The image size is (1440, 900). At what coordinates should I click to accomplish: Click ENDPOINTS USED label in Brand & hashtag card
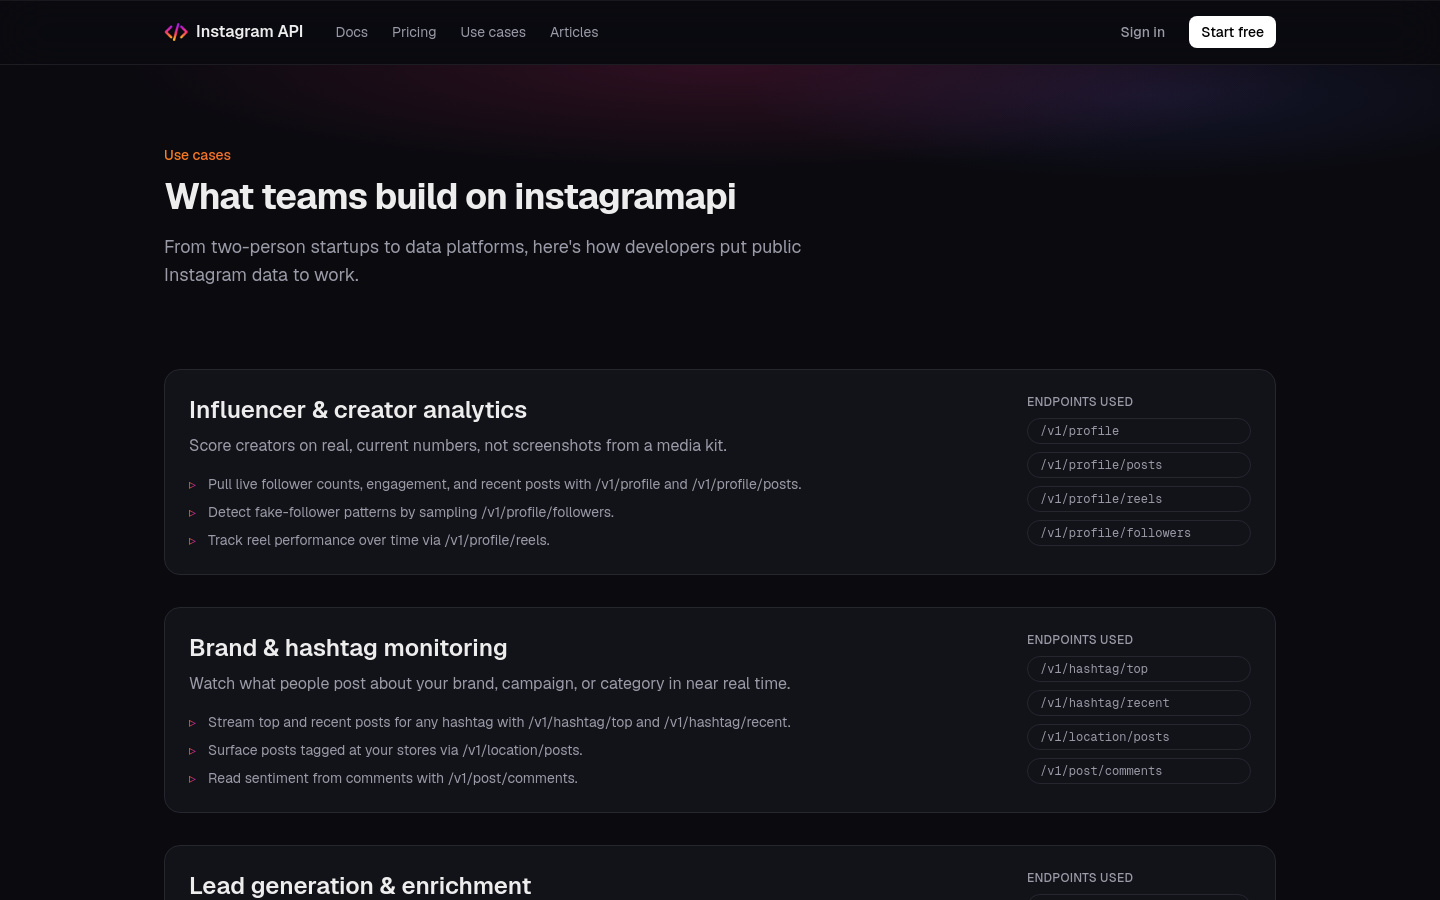(1080, 640)
